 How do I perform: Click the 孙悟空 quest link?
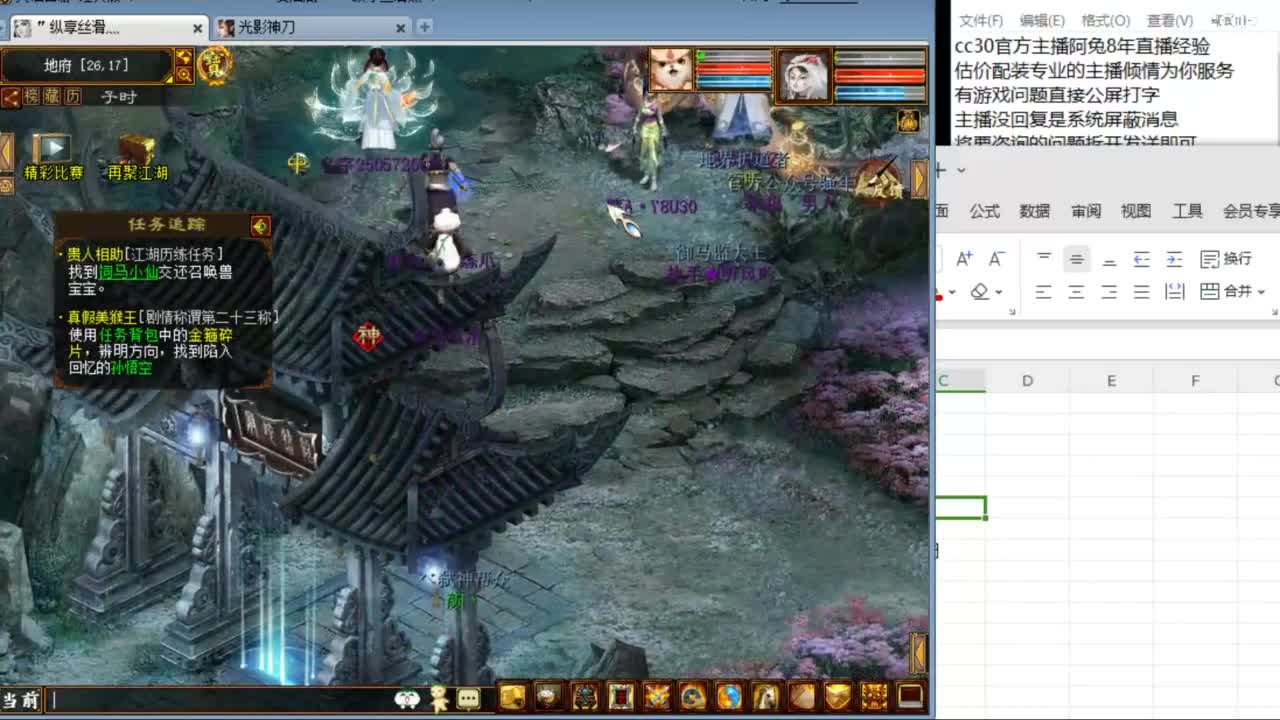pyautogui.click(x=133, y=368)
